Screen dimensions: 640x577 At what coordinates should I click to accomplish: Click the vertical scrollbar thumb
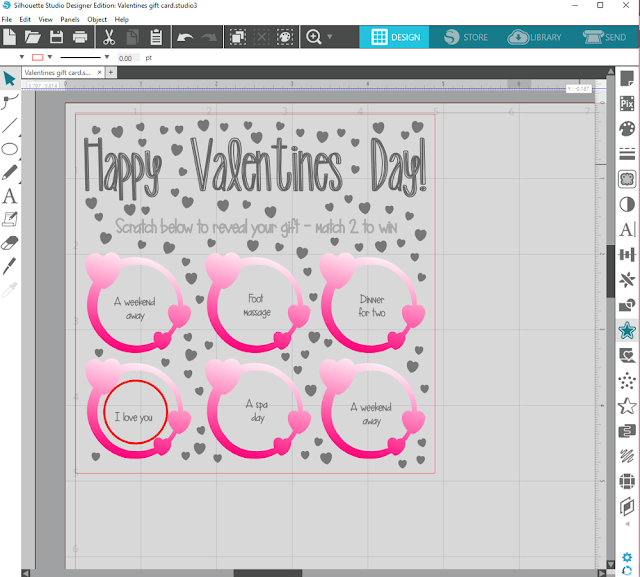coord(610,271)
